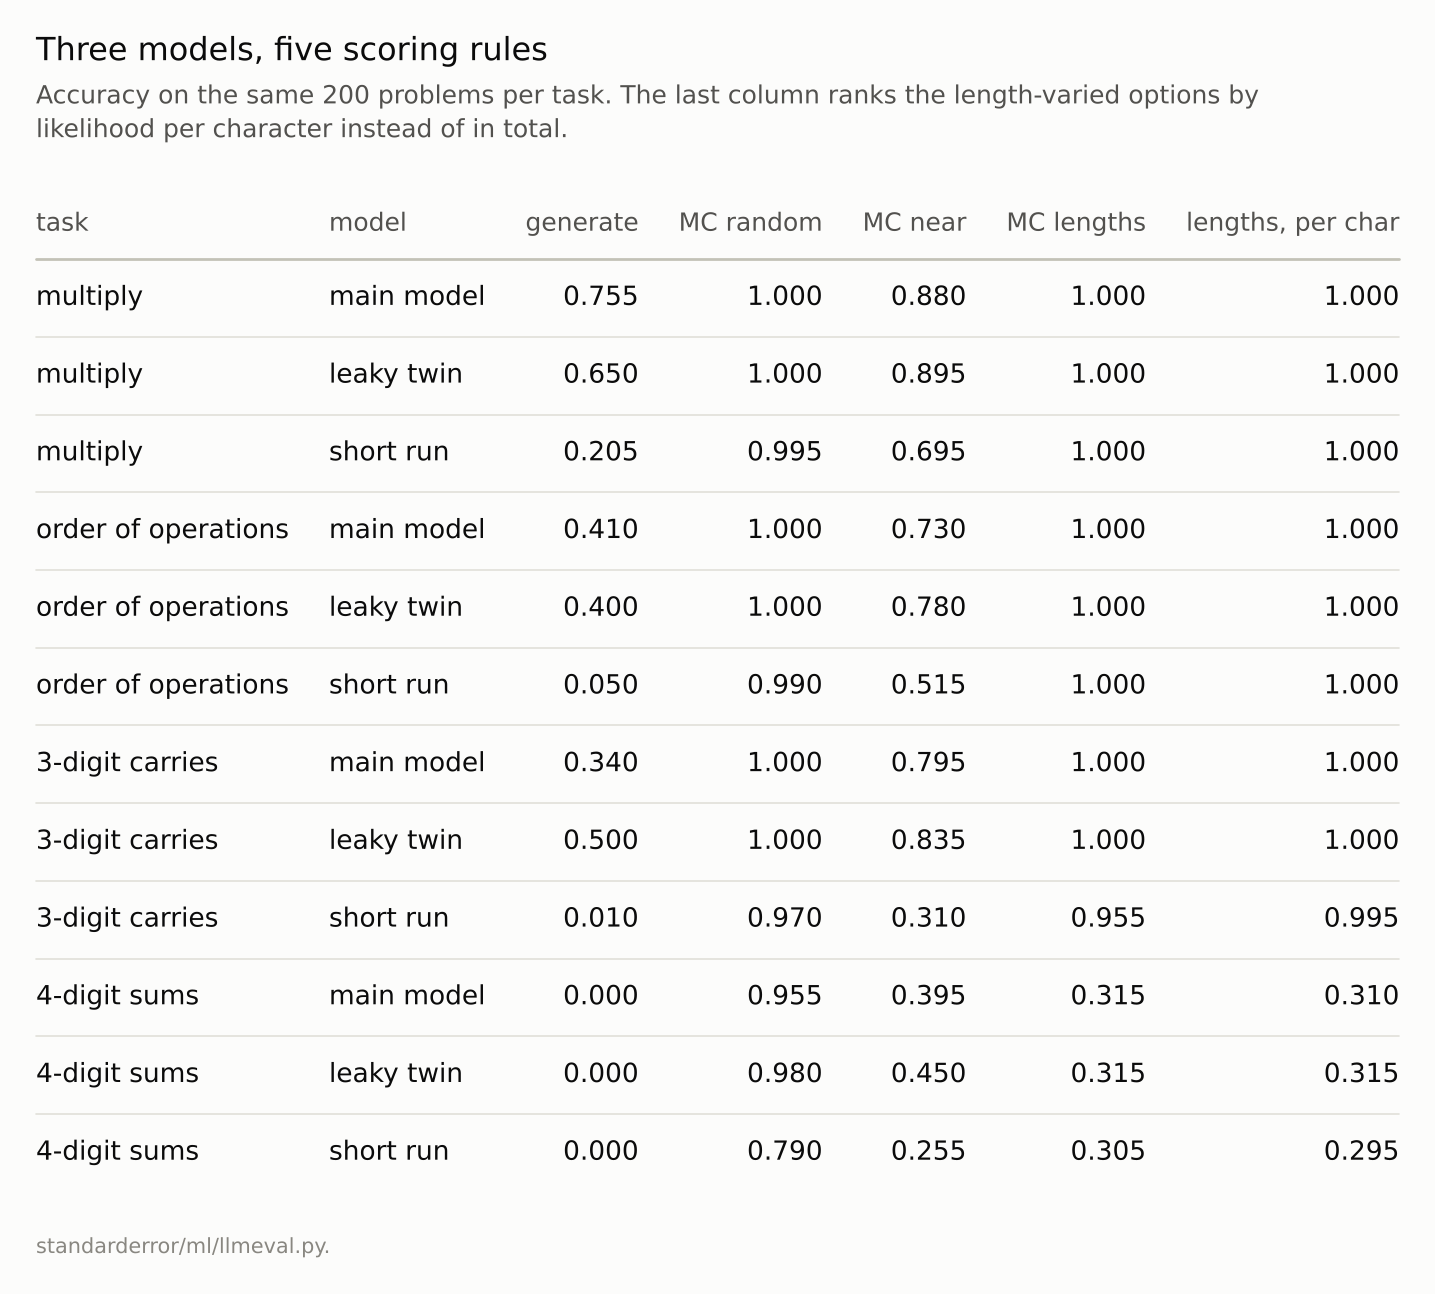The image size is (1435, 1294).
Task: Select generate value 0.755 for multiply main model
Action: (600, 296)
